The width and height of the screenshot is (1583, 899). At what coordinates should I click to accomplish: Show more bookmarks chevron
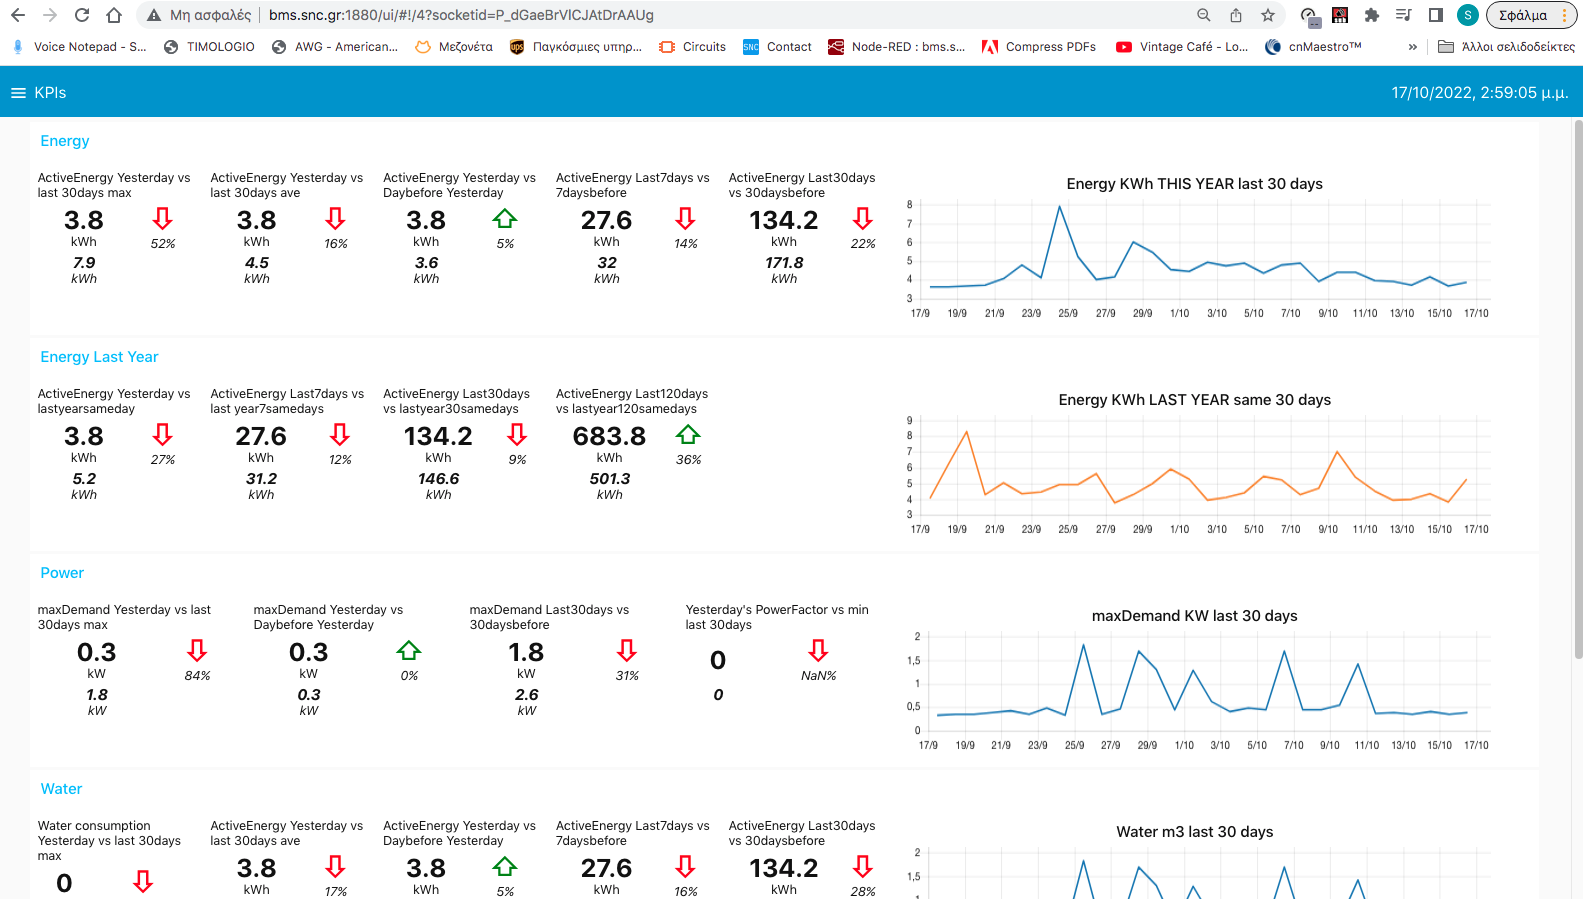point(1412,47)
